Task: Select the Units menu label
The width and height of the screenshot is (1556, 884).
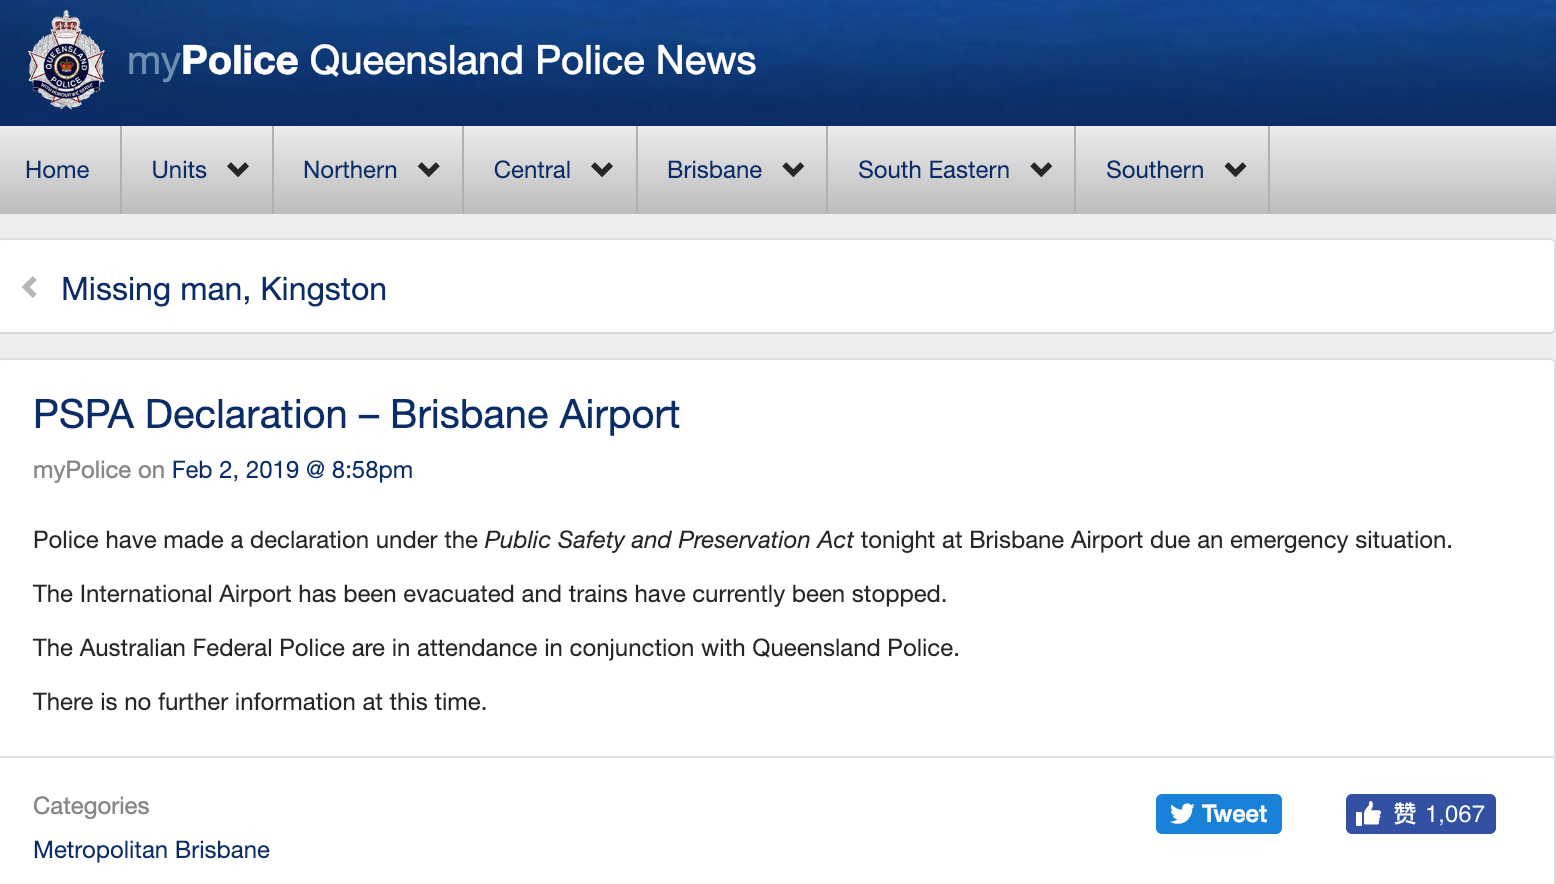Action: 179,170
